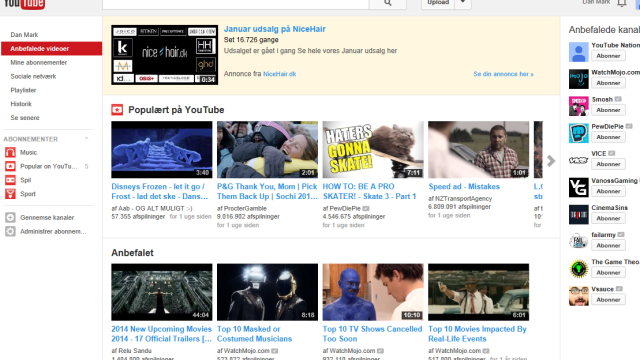Subscribe to Smosh with Abonner
Viewport: 640px width, 360px height.
pyautogui.click(x=608, y=110)
